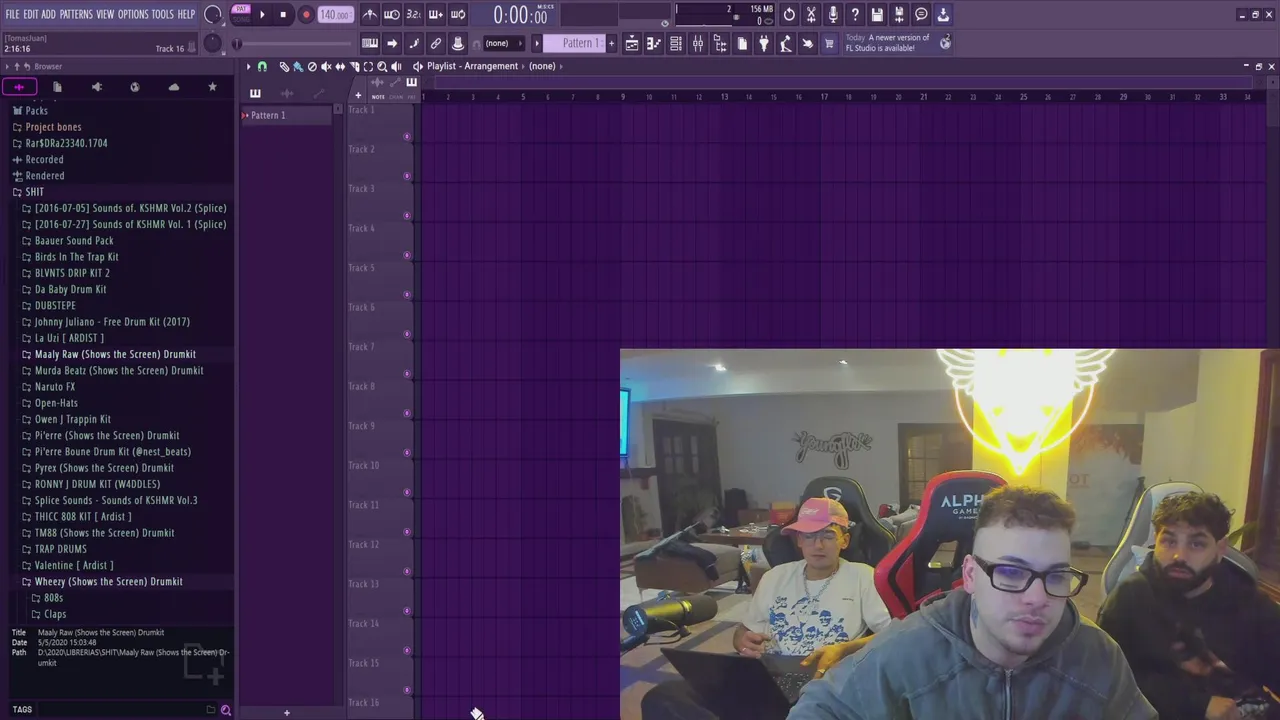Image resolution: width=1280 pixels, height=720 pixels.
Task: Open the audio editor scissors icon
Action: pyautogui.click(x=811, y=15)
